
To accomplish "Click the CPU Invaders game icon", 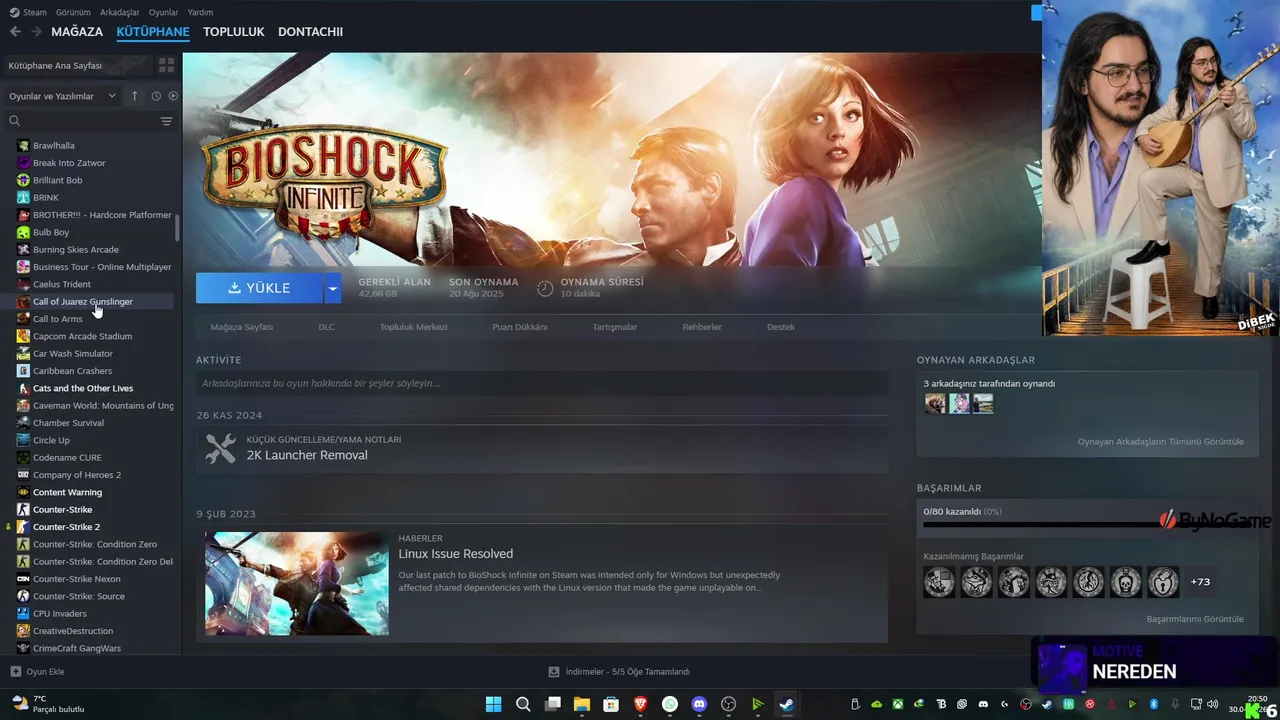I will click(x=23, y=613).
